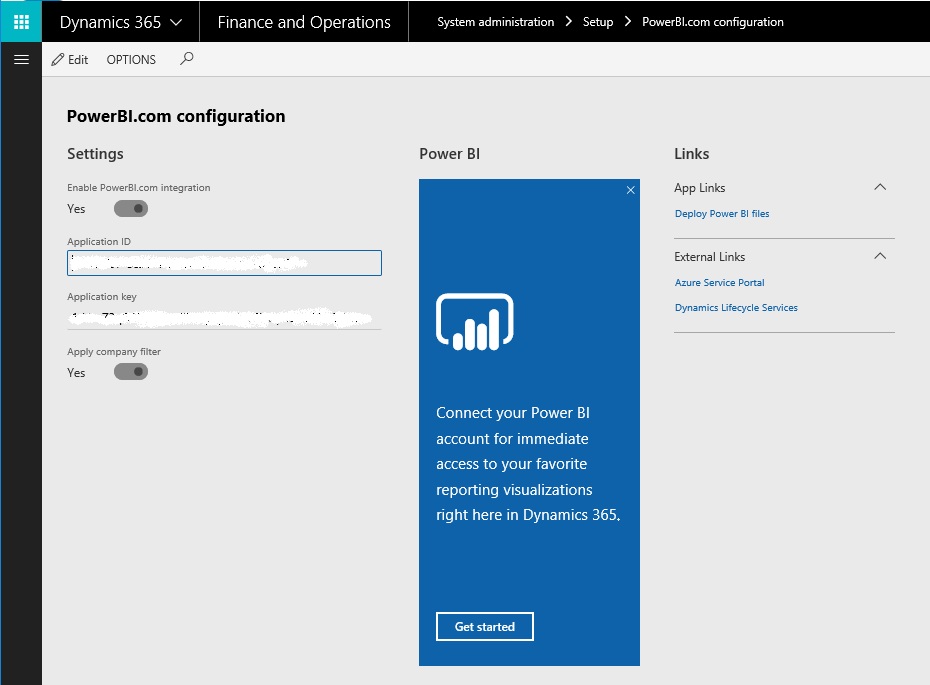Screen dimensions: 930x685
Task: Click the Get started button
Action: coord(485,626)
